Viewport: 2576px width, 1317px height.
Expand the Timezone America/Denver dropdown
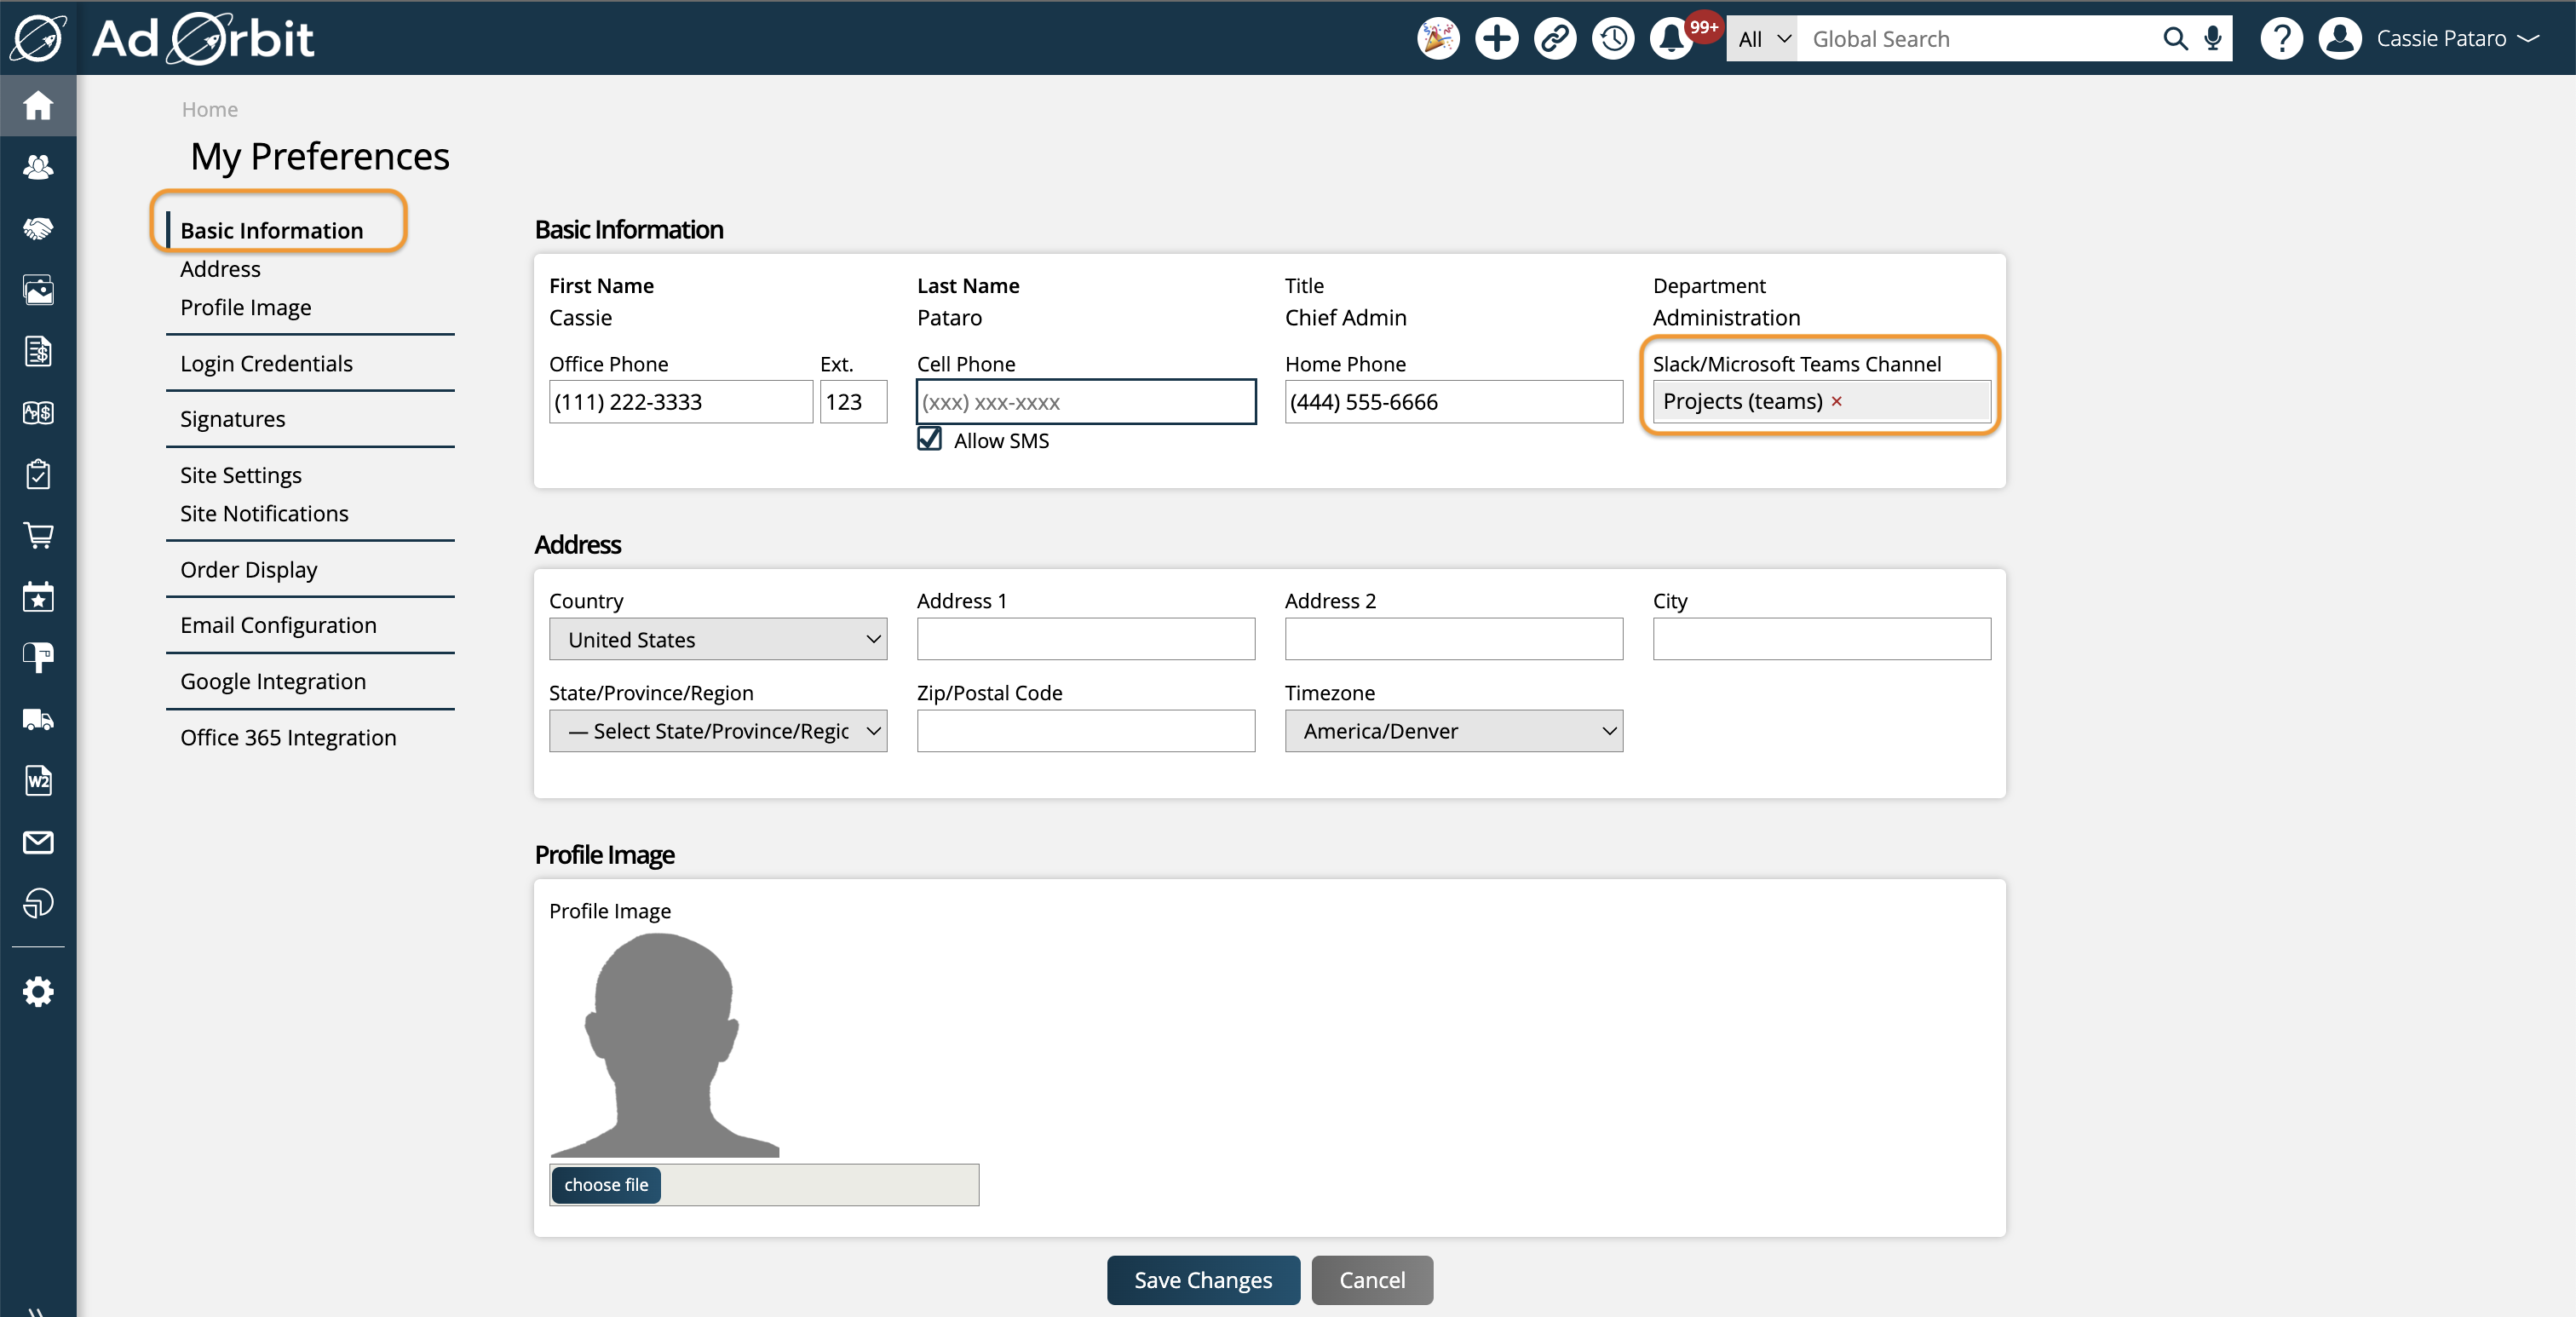pyautogui.click(x=1453, y=731)
